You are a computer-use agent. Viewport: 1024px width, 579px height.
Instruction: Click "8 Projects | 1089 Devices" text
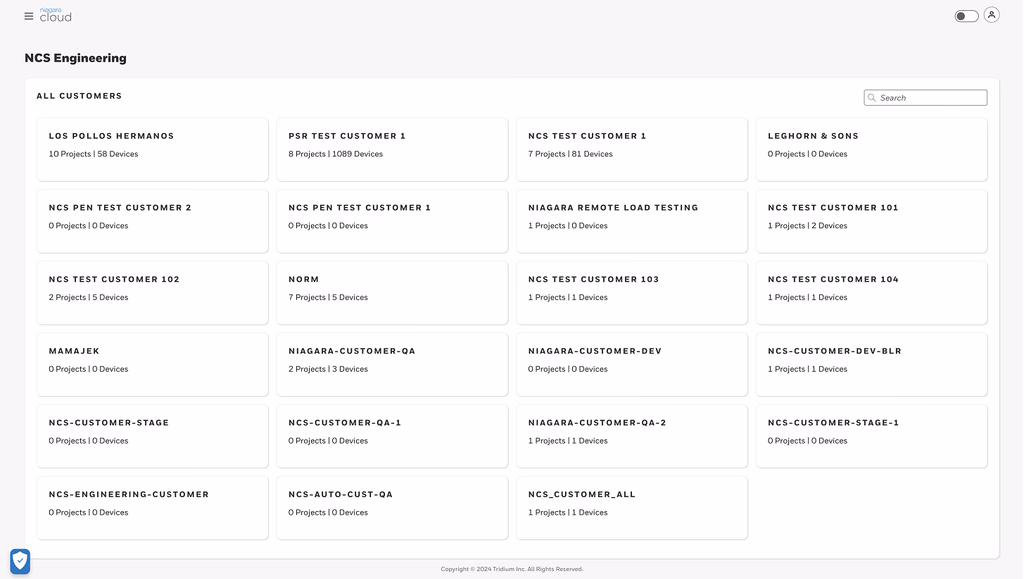point(336,154)
